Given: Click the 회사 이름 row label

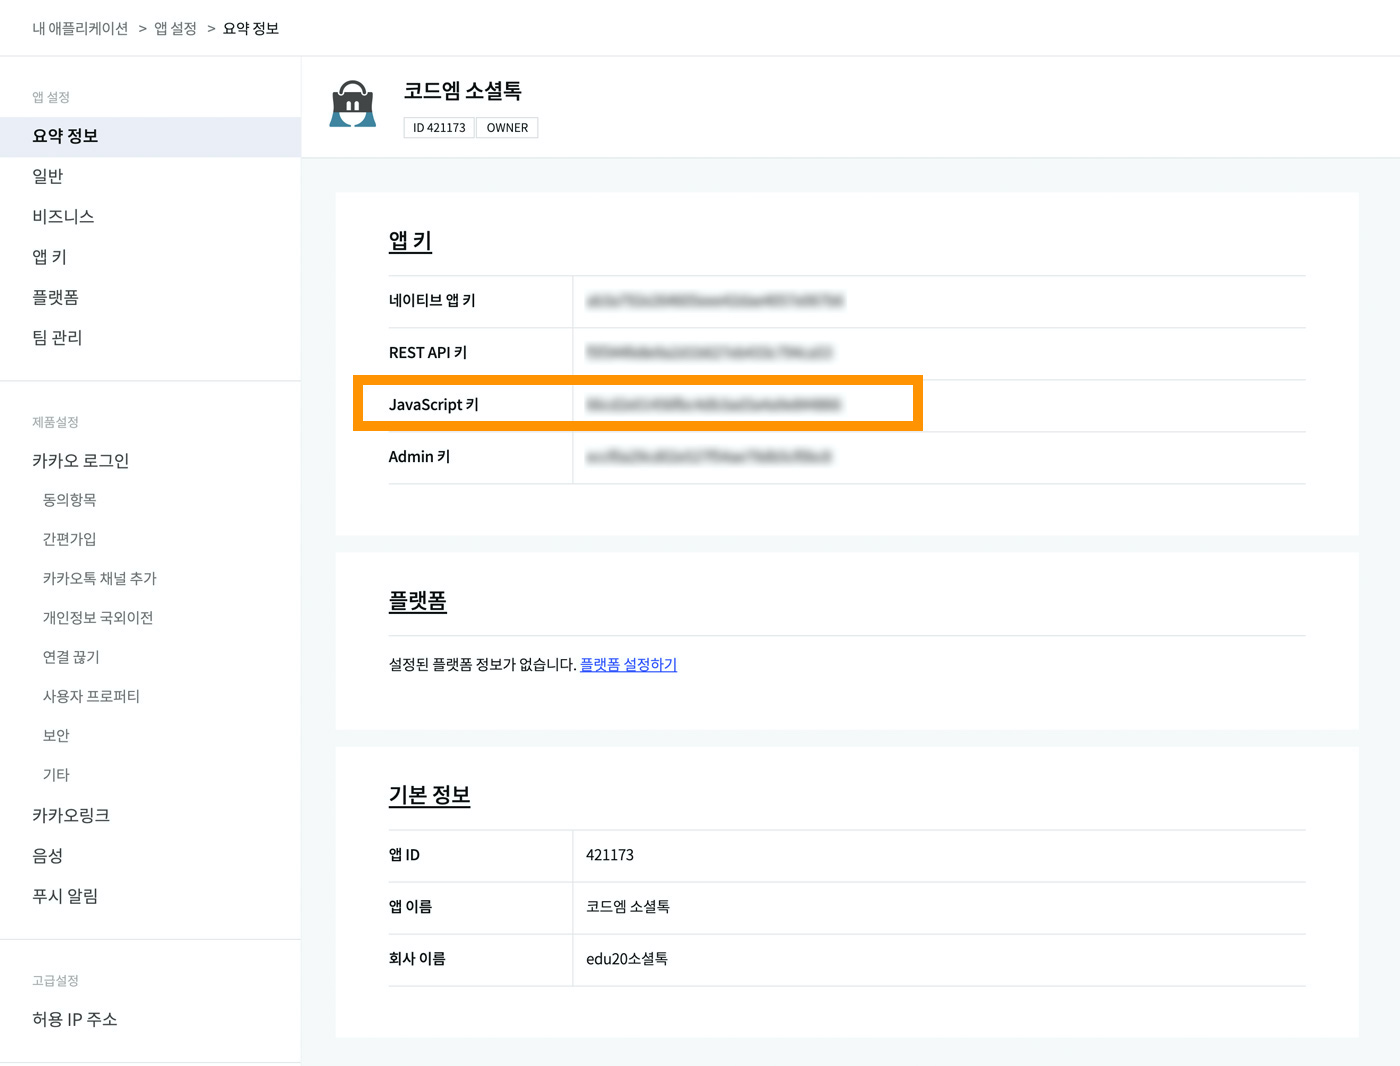Looking at the screenshot, I should [417, 958].
